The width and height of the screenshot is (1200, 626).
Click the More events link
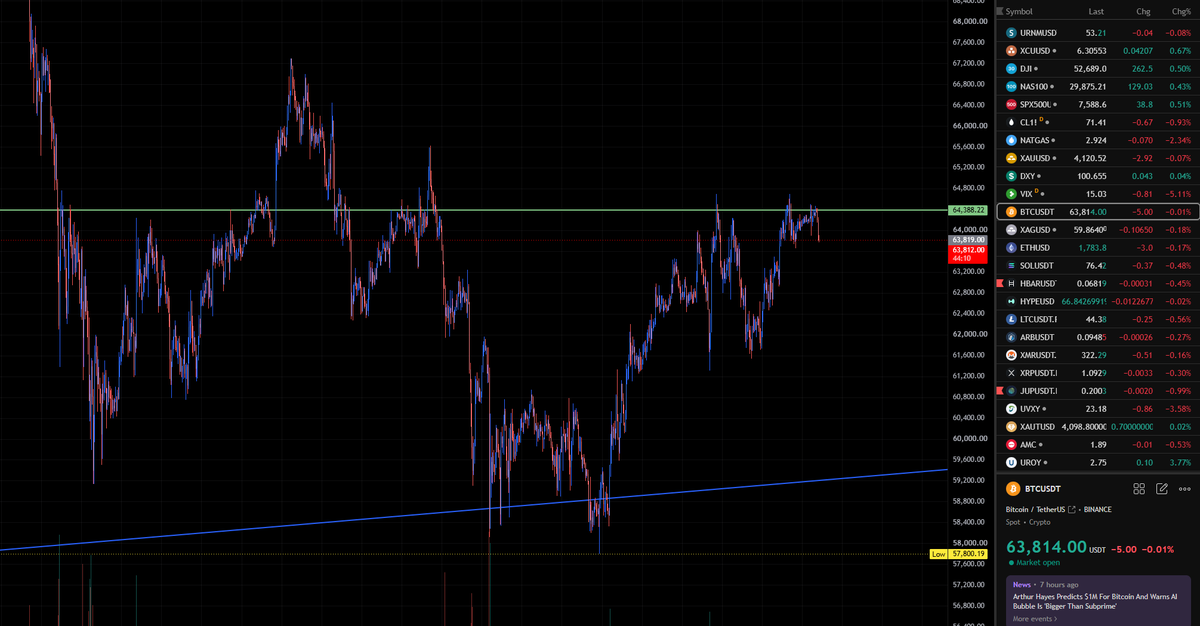[1035, 619]
